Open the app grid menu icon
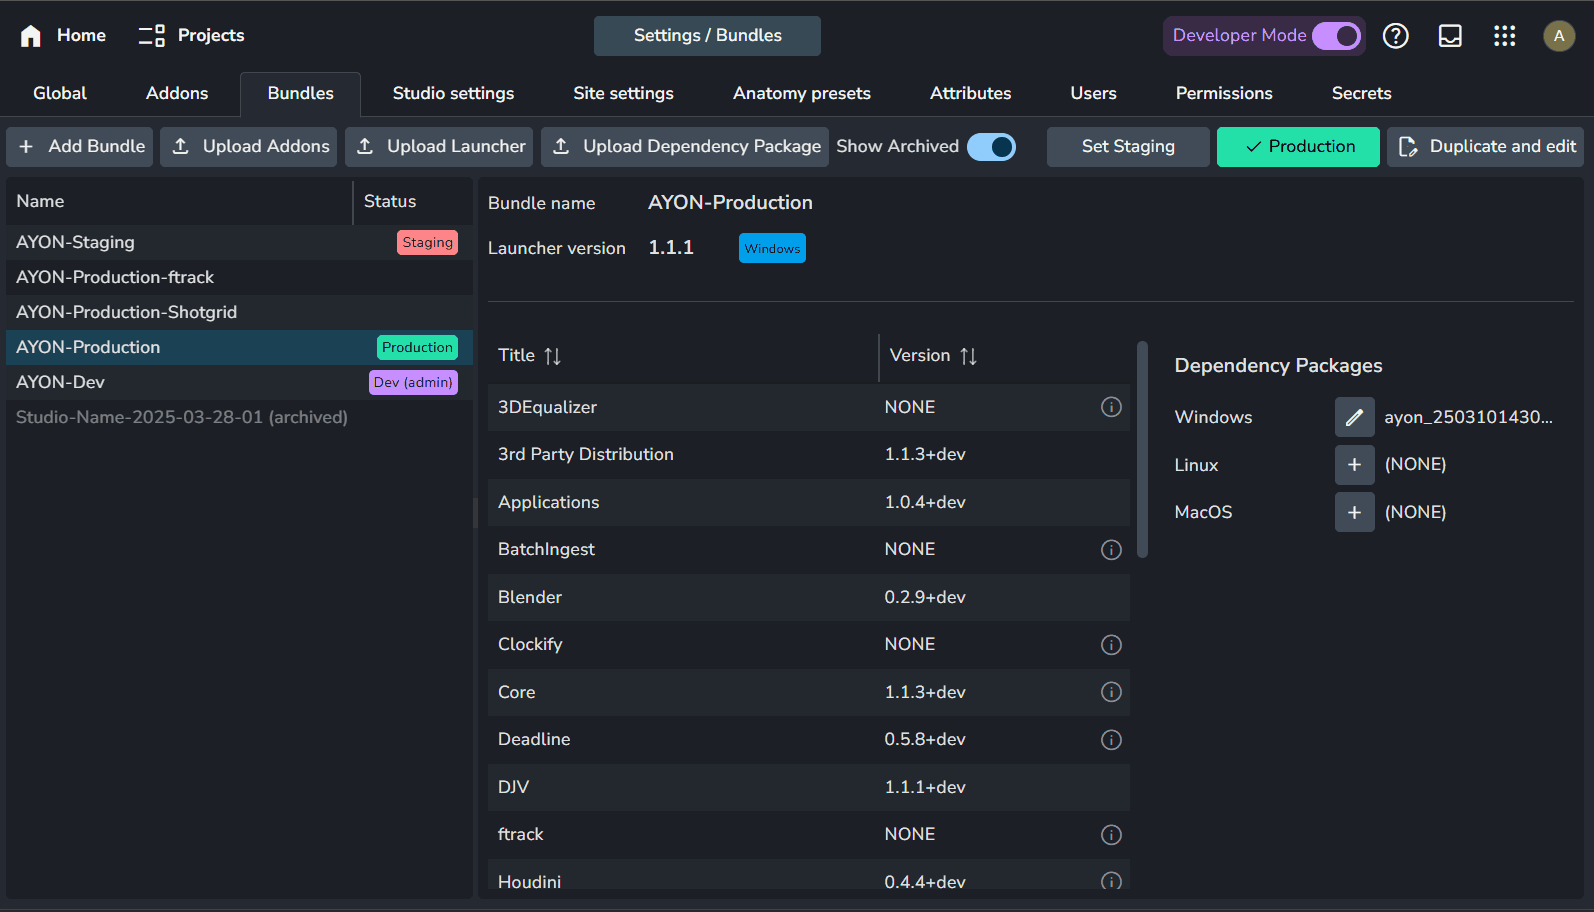The height and width of the screenshot is (912, 1594). pos(1504,36)
